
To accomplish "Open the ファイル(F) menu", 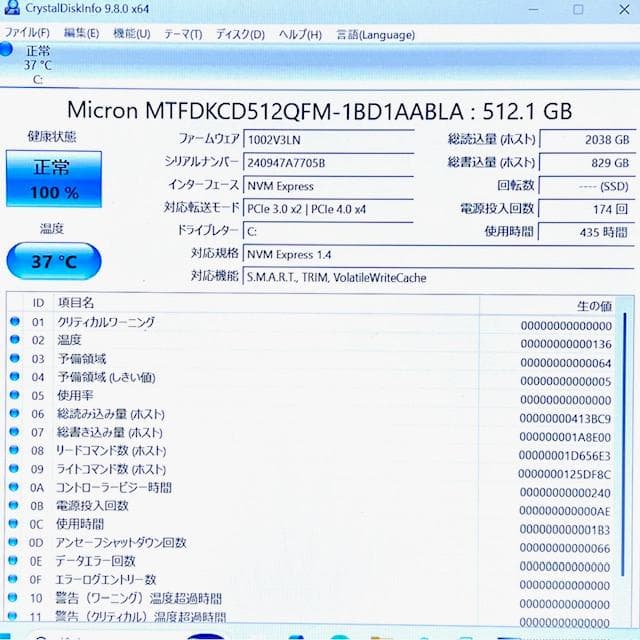I will 27,33.
